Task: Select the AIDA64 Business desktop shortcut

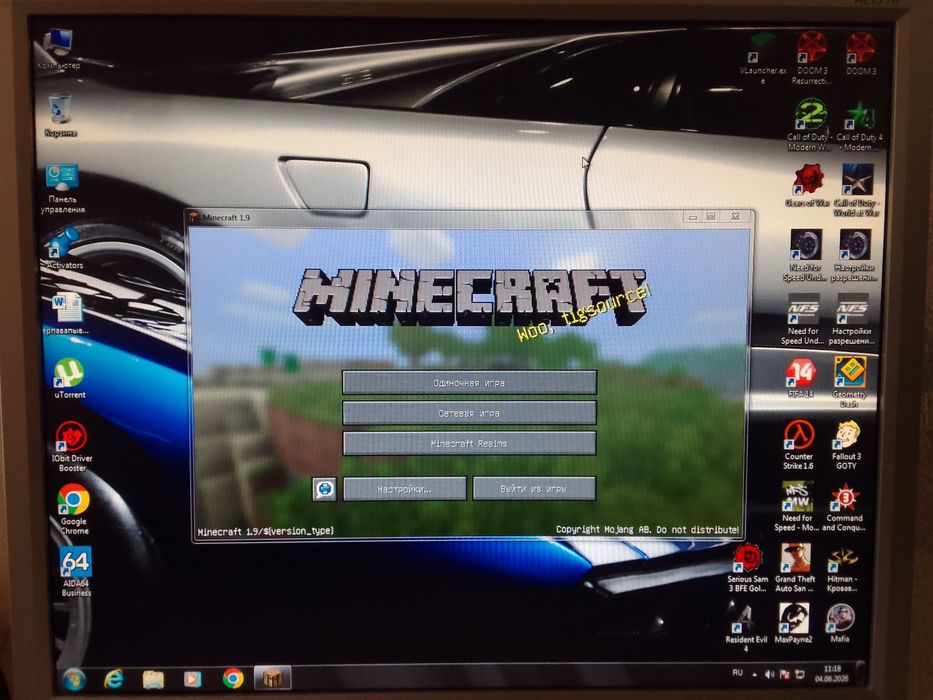Action: [x=76, y=571]
